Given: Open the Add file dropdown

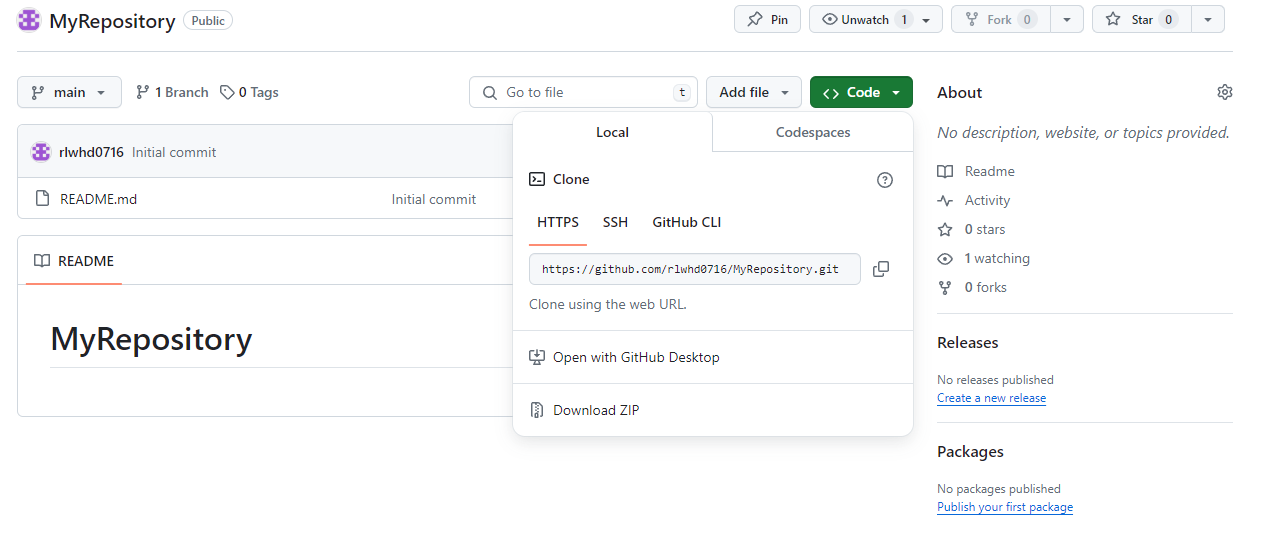Looking at the screenshot, I should pyautogui.click(x=754, y=92).
